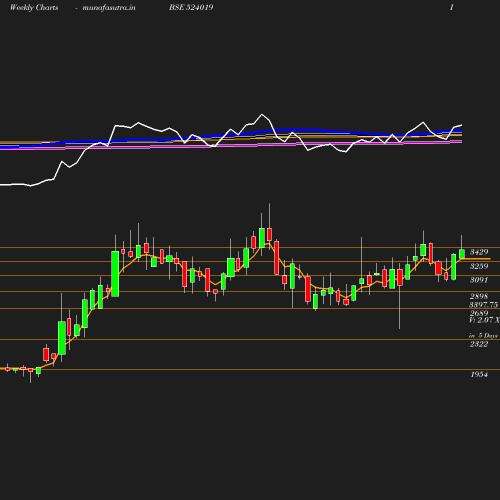This screenshot has height=500, width=500.
Task: Click the 3091 price level label
Action: (479, 280)
